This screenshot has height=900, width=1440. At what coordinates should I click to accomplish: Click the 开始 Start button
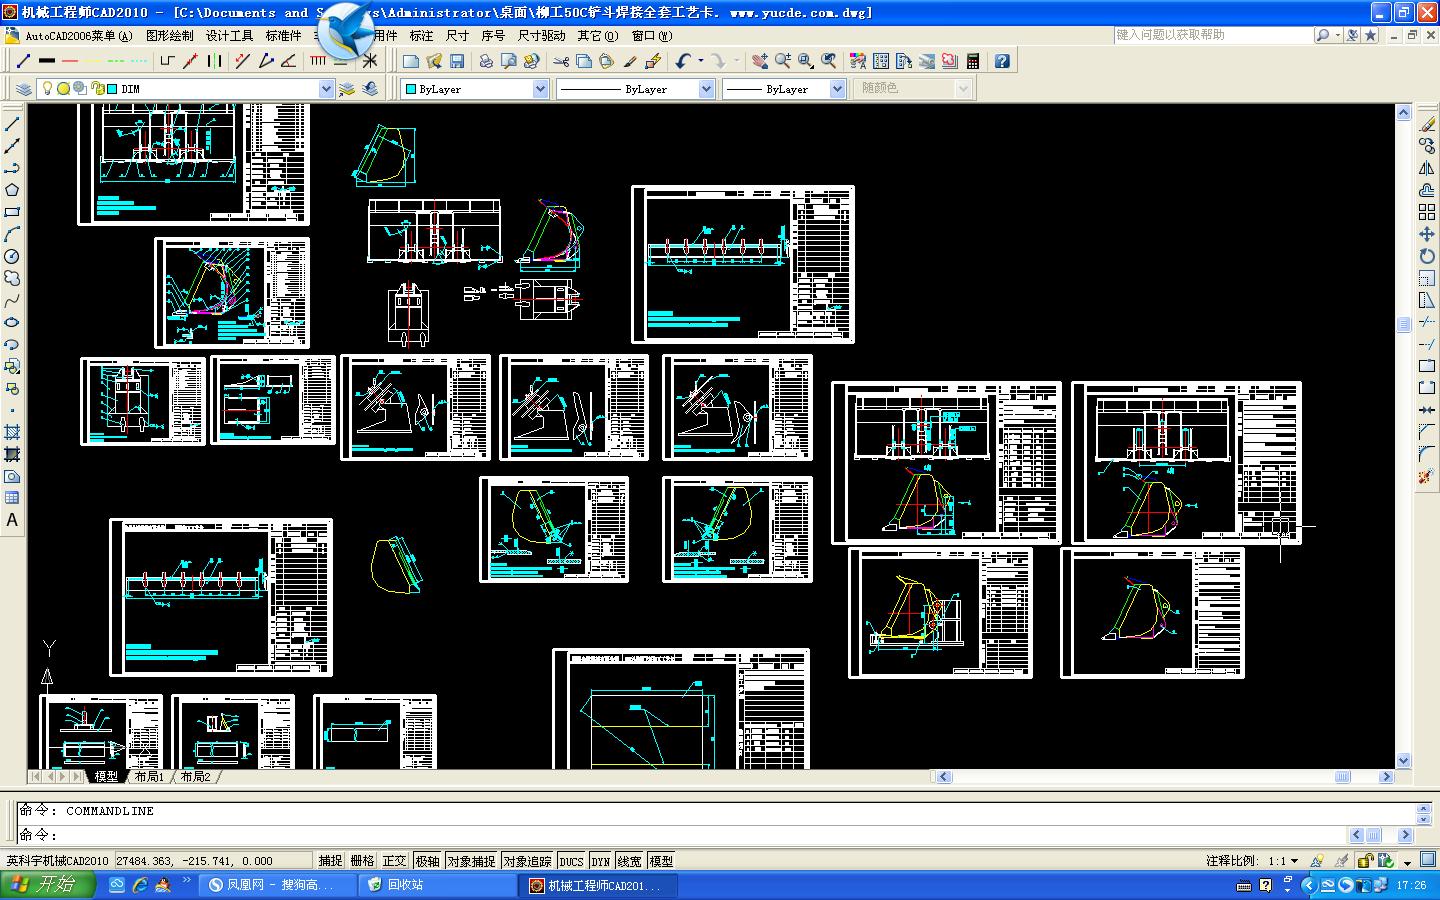(x=48, y=885)
